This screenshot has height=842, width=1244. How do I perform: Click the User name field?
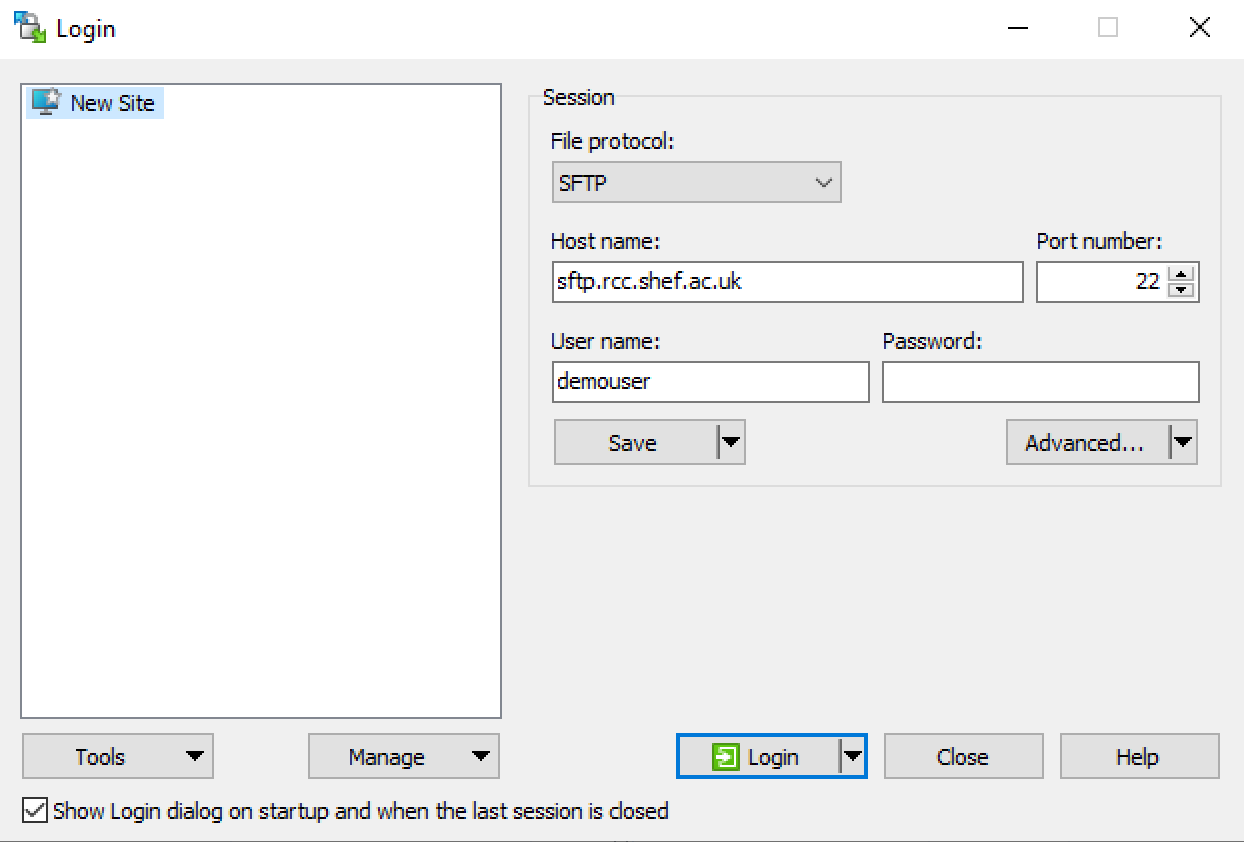[x=710, y=382]
